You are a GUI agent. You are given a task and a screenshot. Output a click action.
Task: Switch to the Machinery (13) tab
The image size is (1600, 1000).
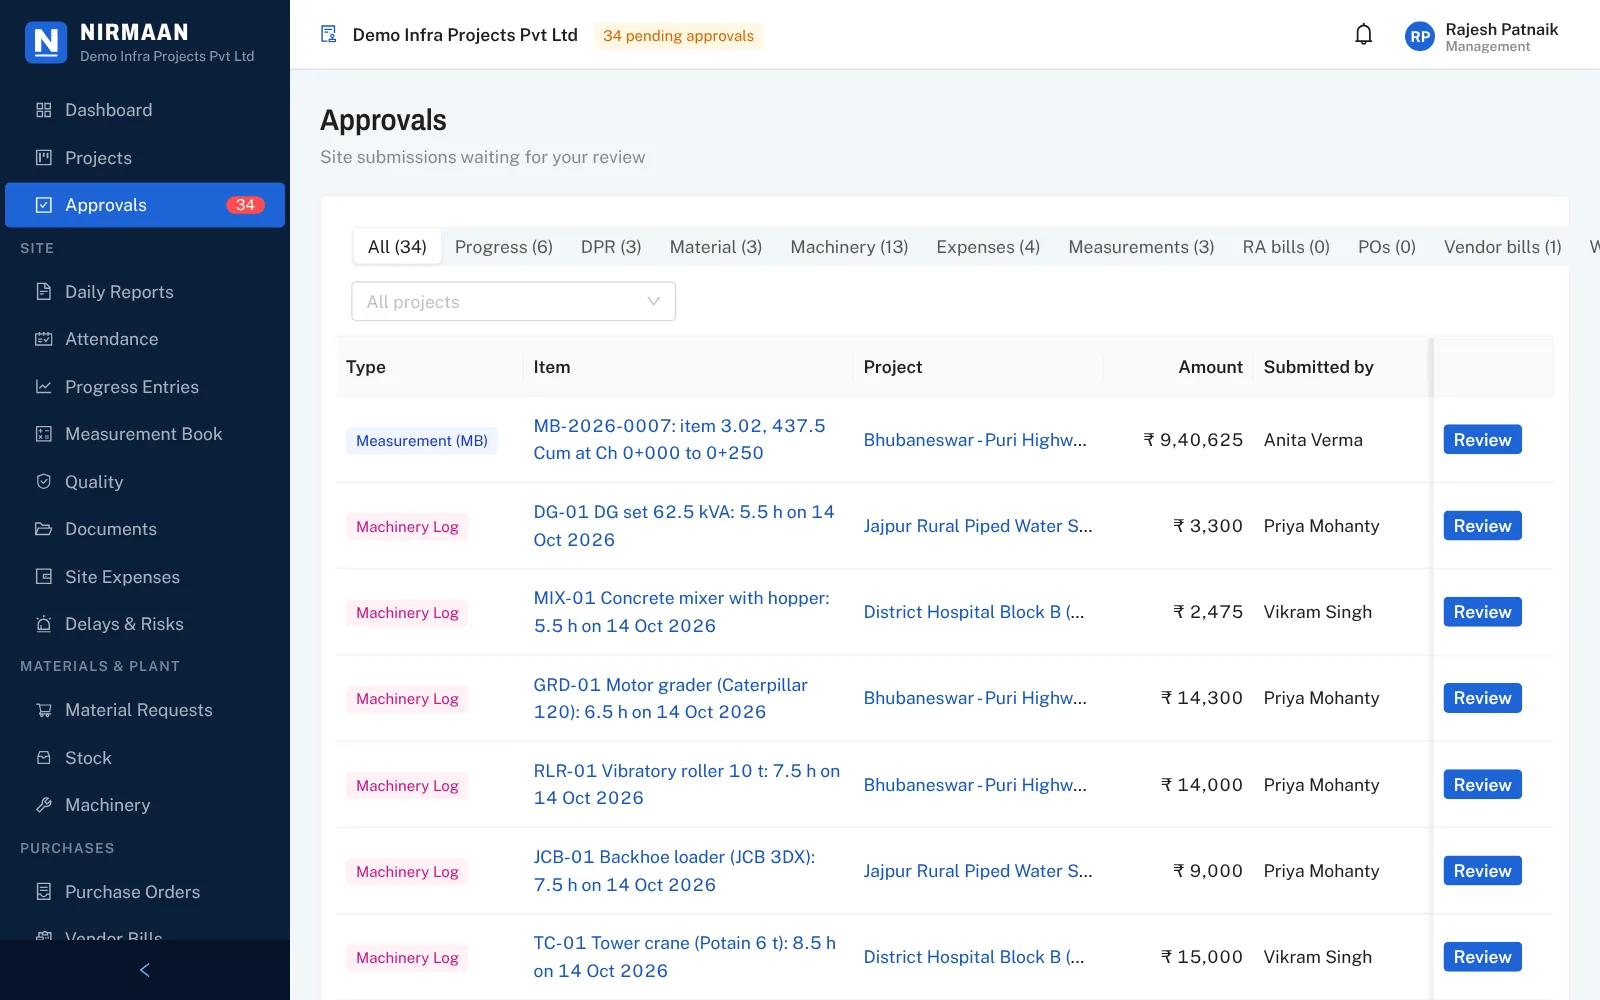(x=849, y=247)
